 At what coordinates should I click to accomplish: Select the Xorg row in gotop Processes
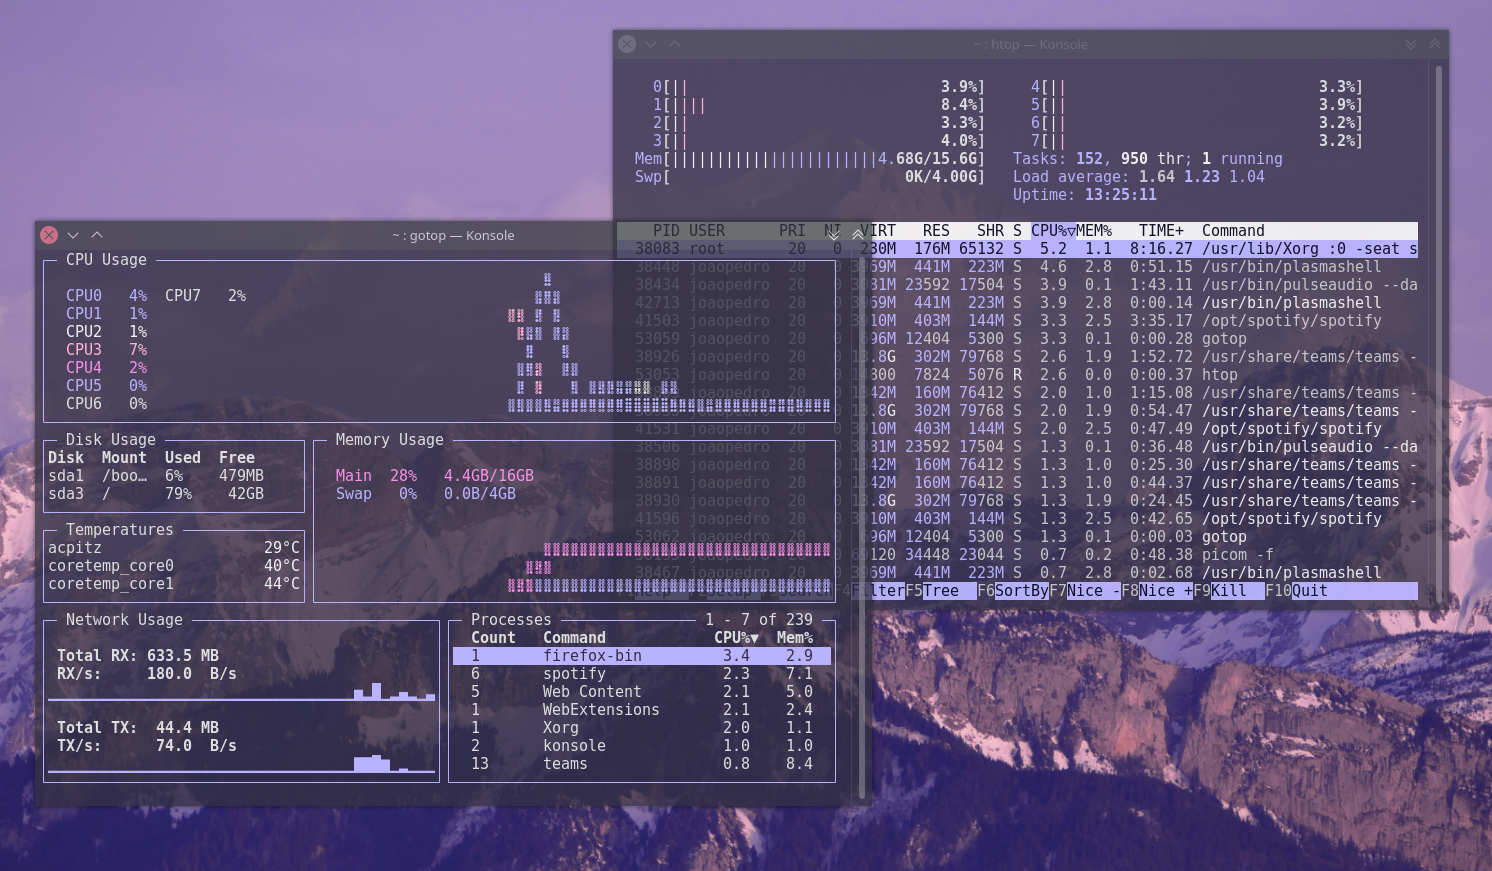point(642,728)
